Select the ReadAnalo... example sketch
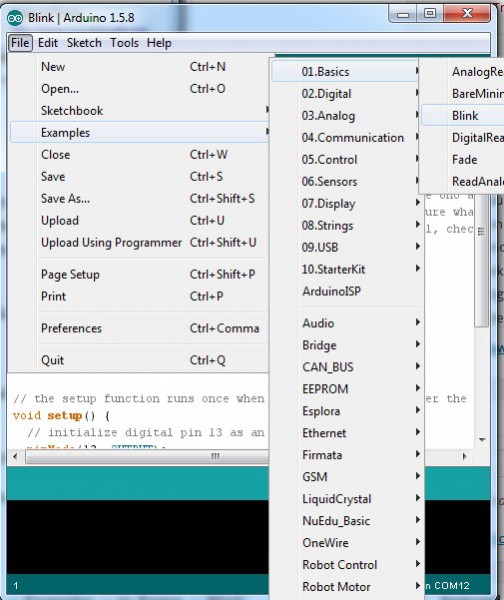Screen dimensions: 504x600 [x=463, y=181]
